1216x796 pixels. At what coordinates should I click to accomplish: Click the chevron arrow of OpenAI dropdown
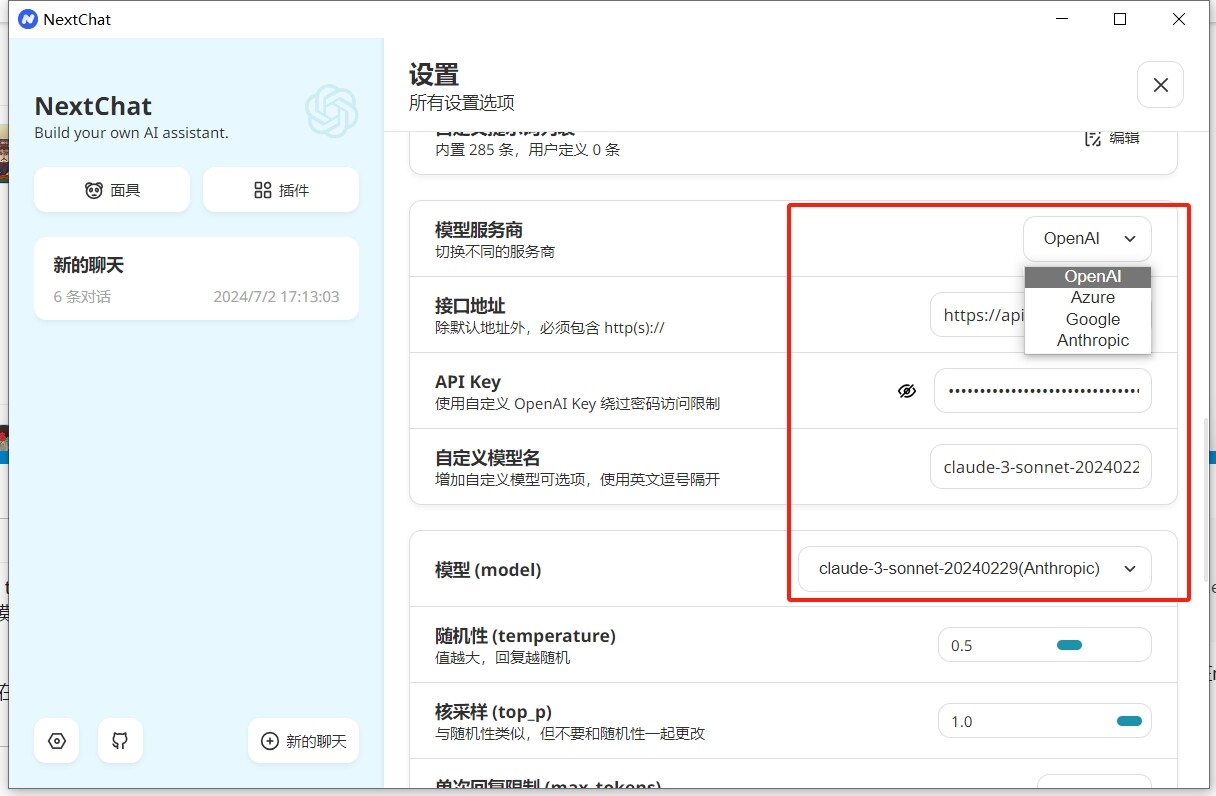pos(1130,239)
